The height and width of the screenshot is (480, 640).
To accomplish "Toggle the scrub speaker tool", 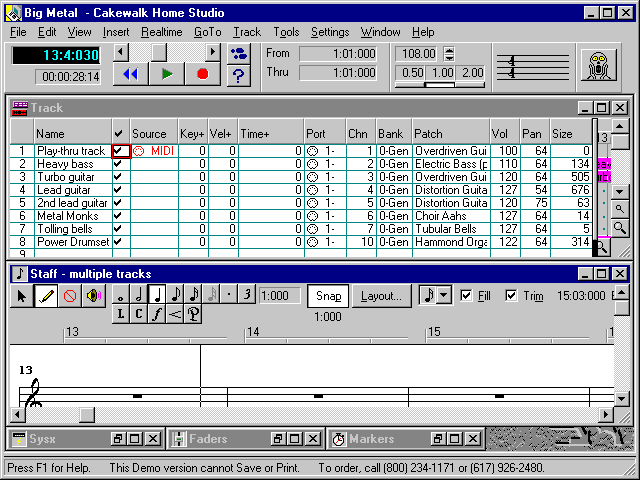I will (93, 296).
